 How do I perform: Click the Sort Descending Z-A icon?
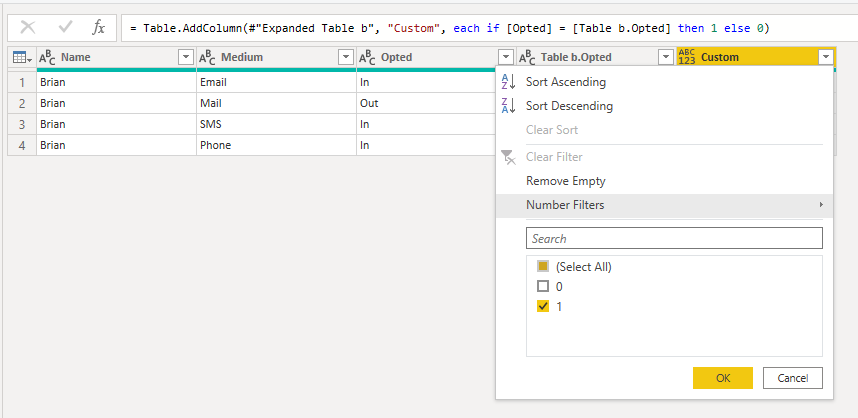tap(508, 106)
